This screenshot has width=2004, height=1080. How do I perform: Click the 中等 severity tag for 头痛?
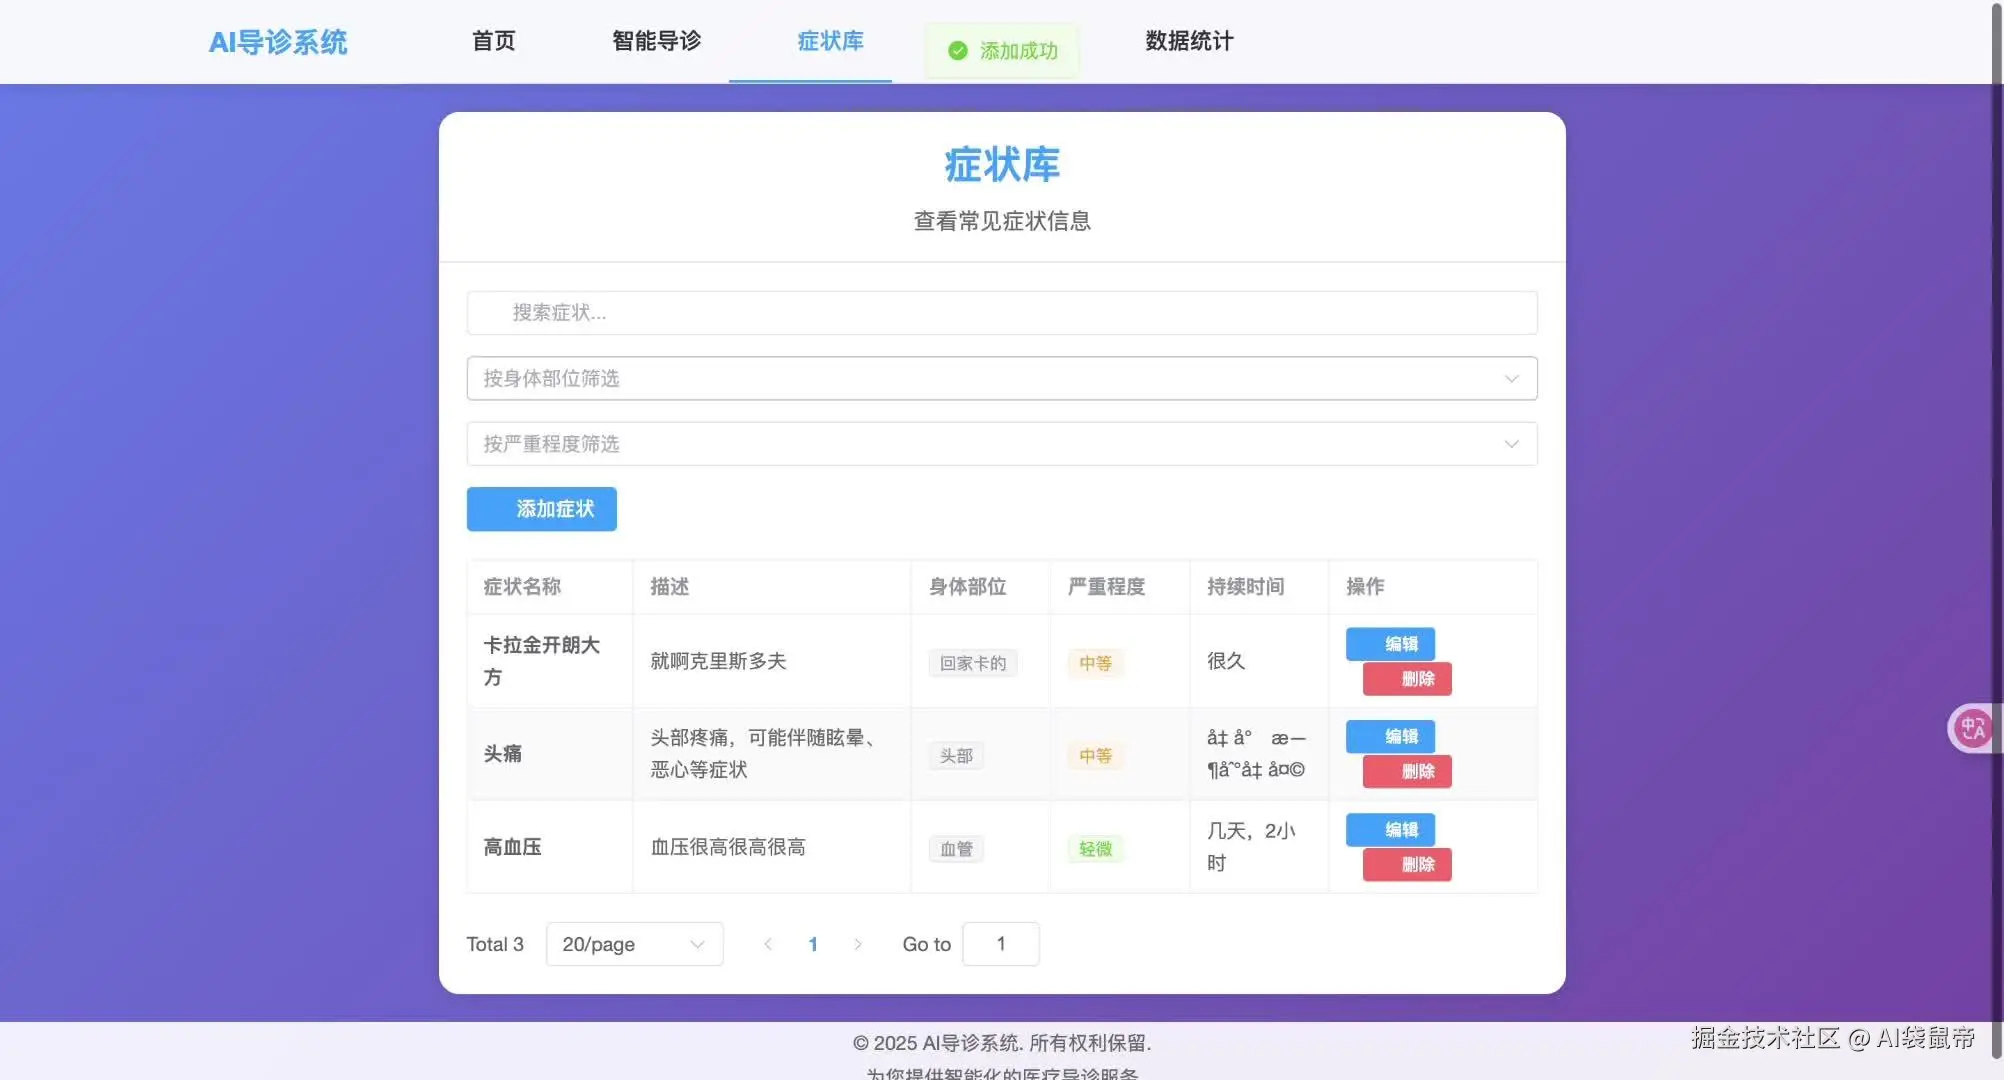pos(1095,756)
